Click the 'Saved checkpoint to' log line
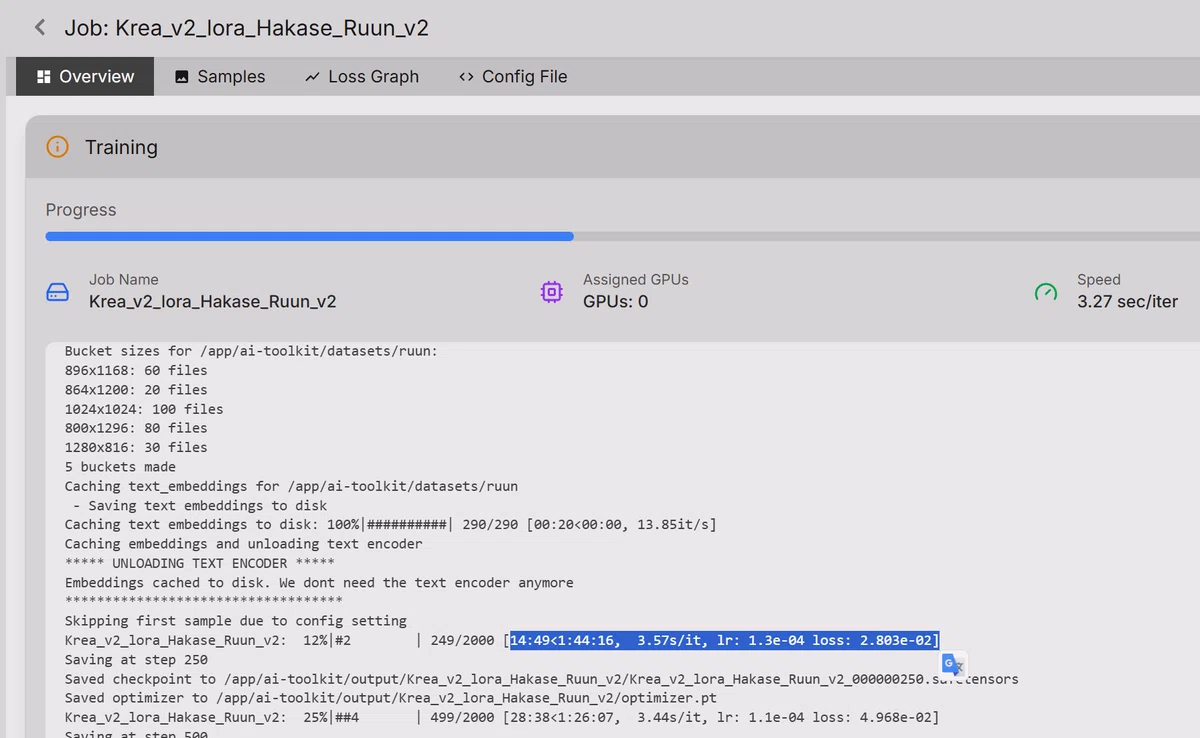 [x=542, y=679]
